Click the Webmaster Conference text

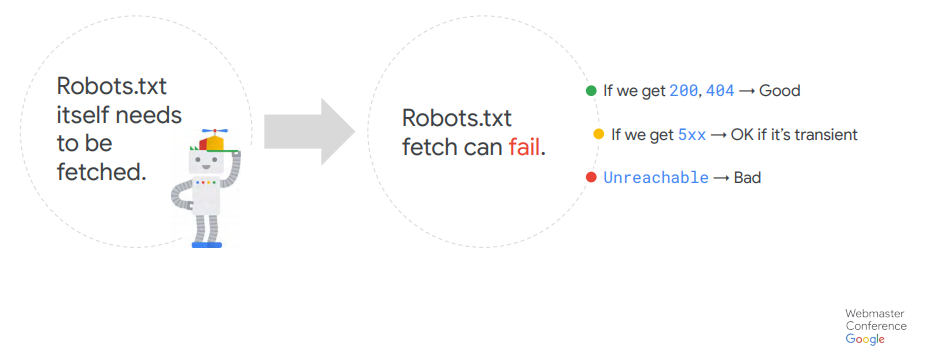click(876, 319)
